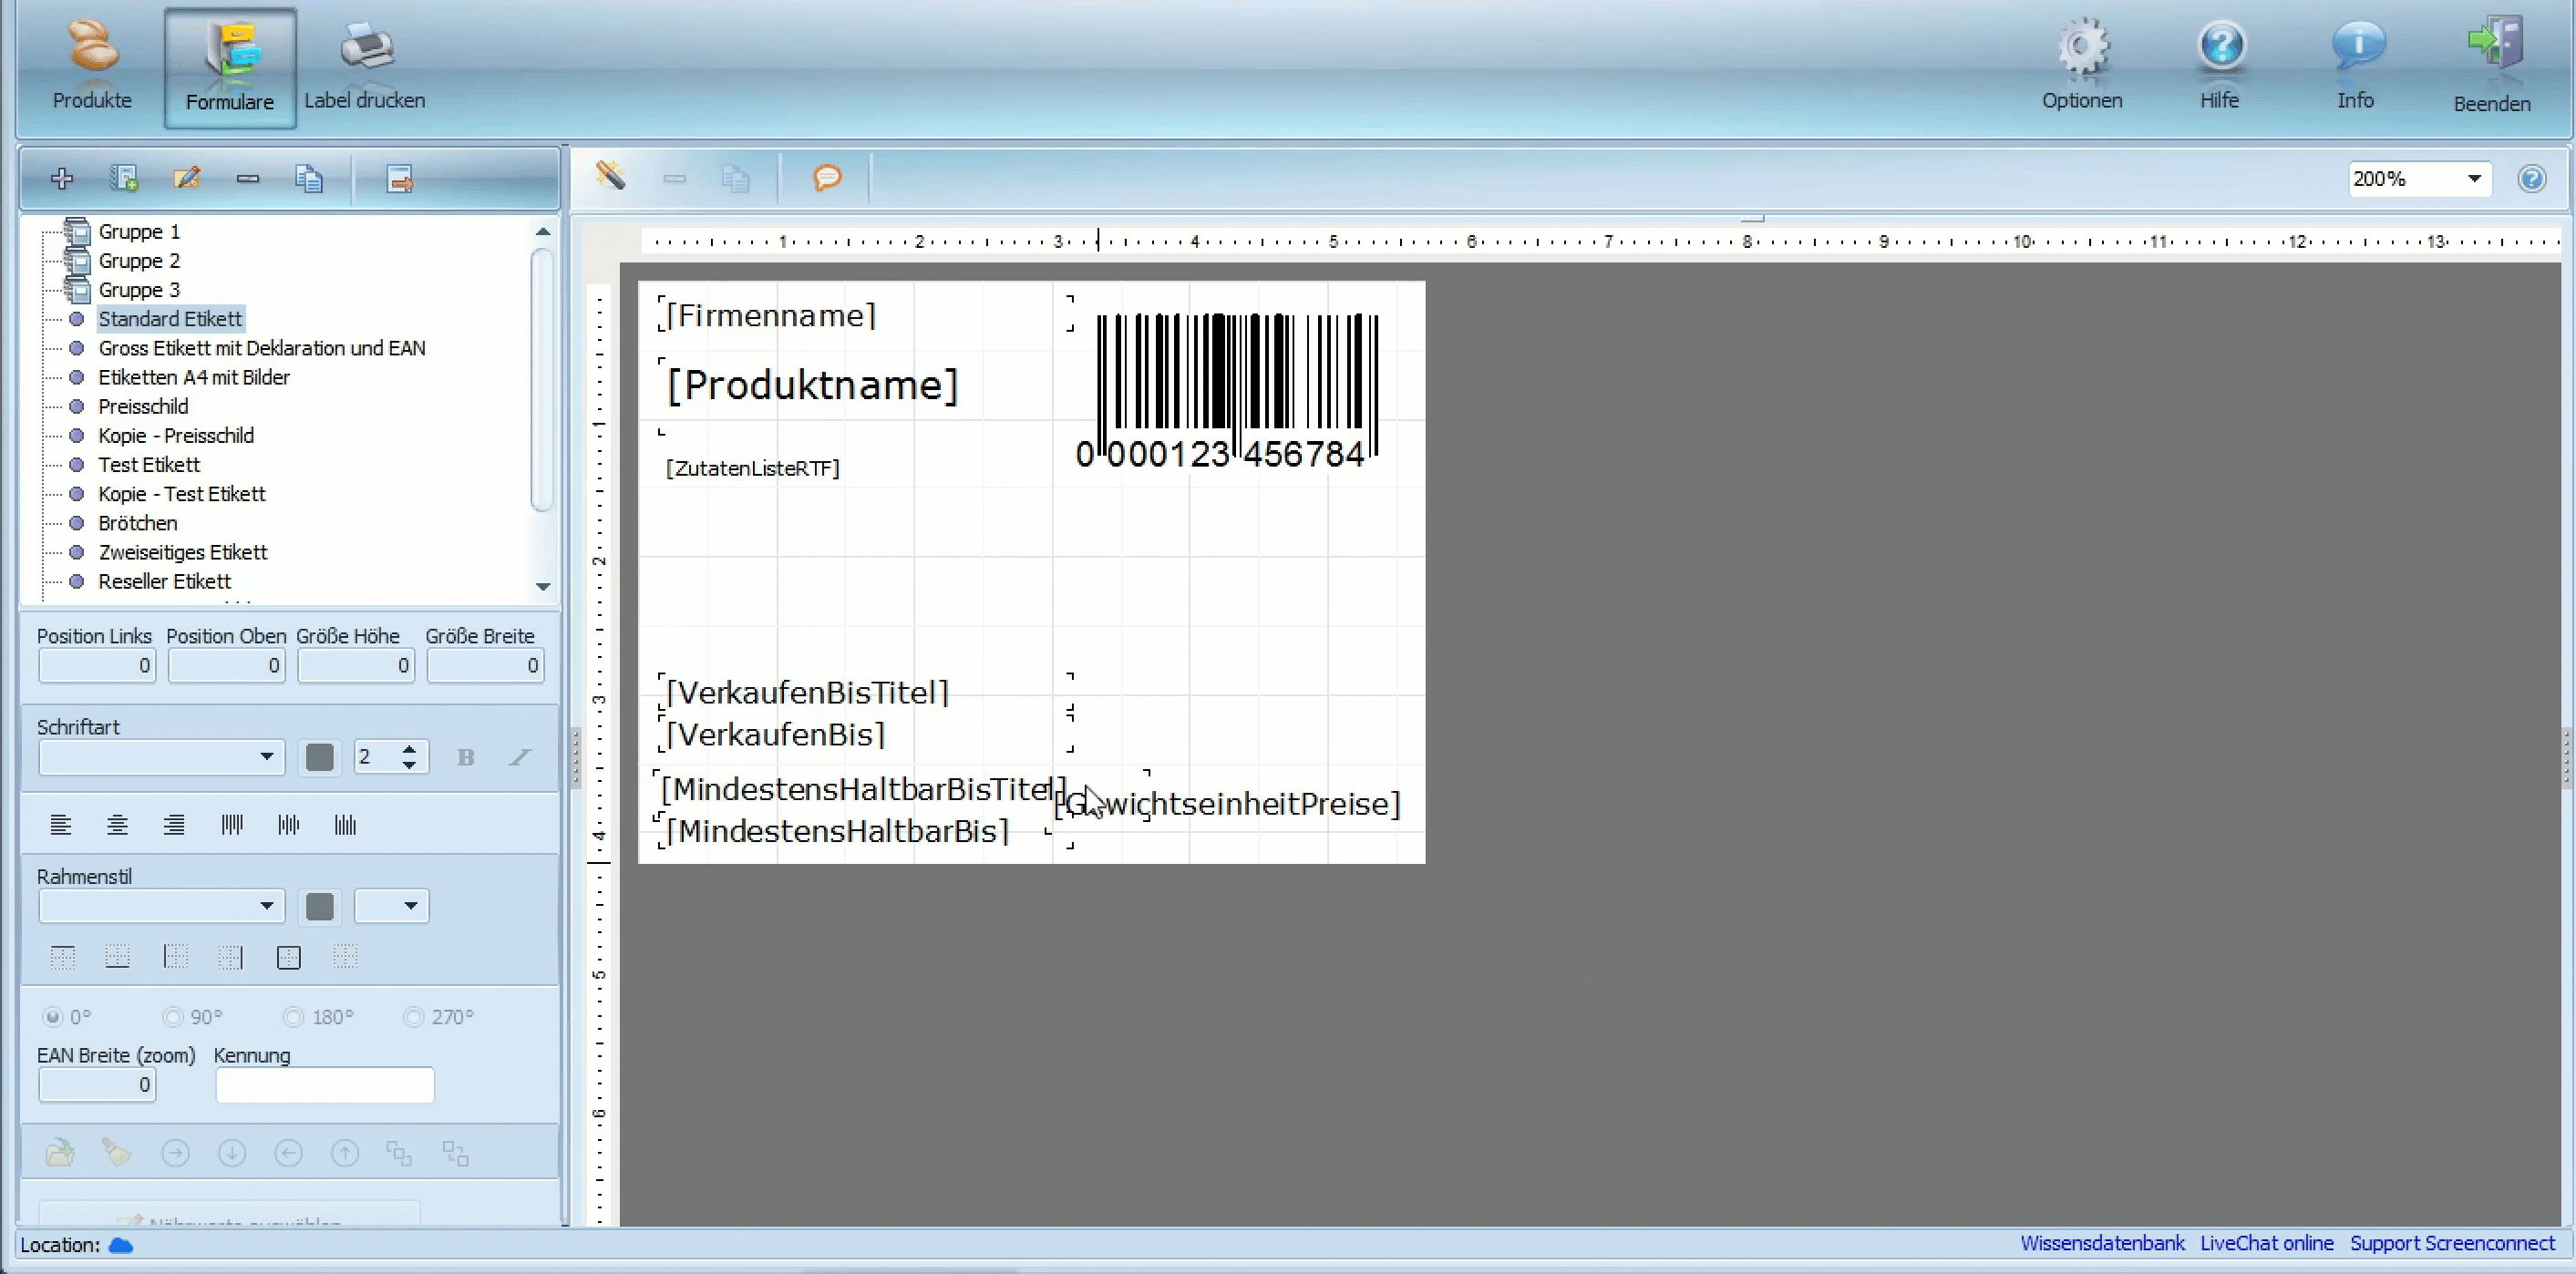Click the first barcode vertical alignment icon

point(232,824)
